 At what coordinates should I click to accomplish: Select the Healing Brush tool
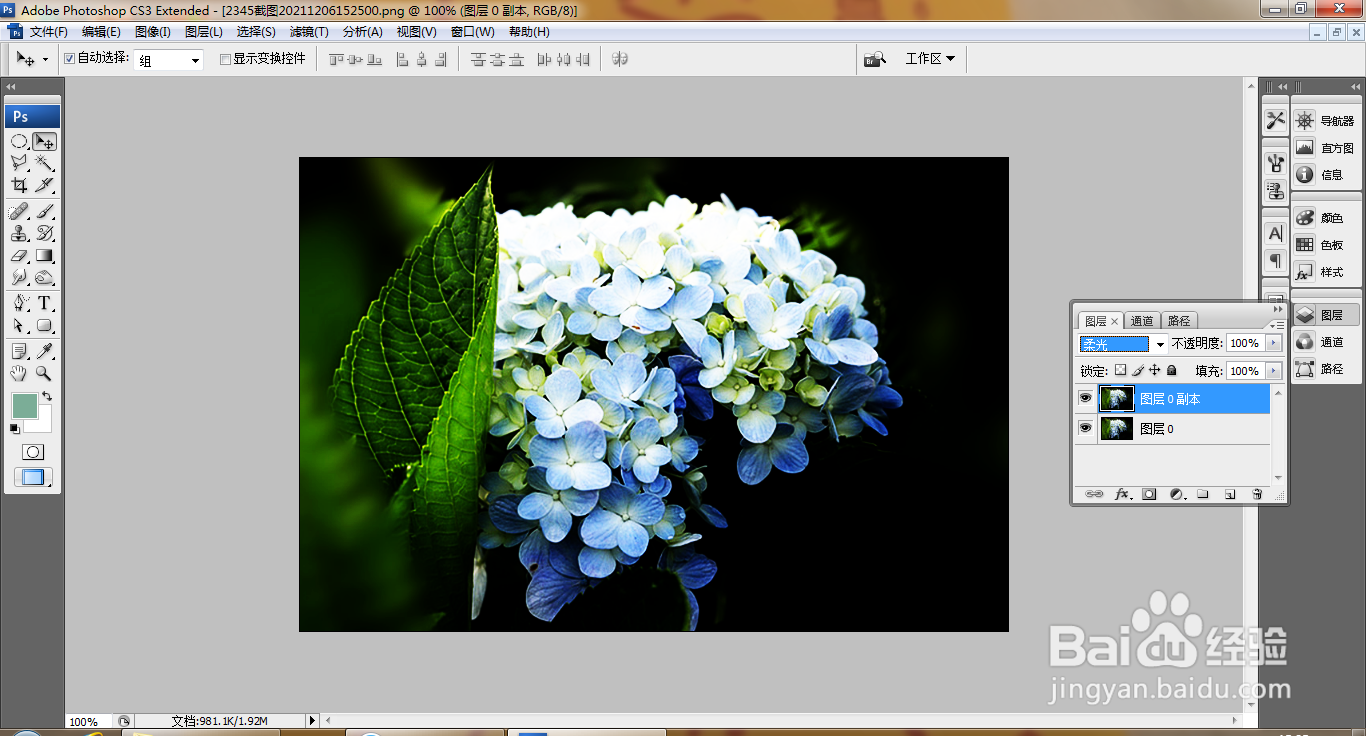point(19,212)
